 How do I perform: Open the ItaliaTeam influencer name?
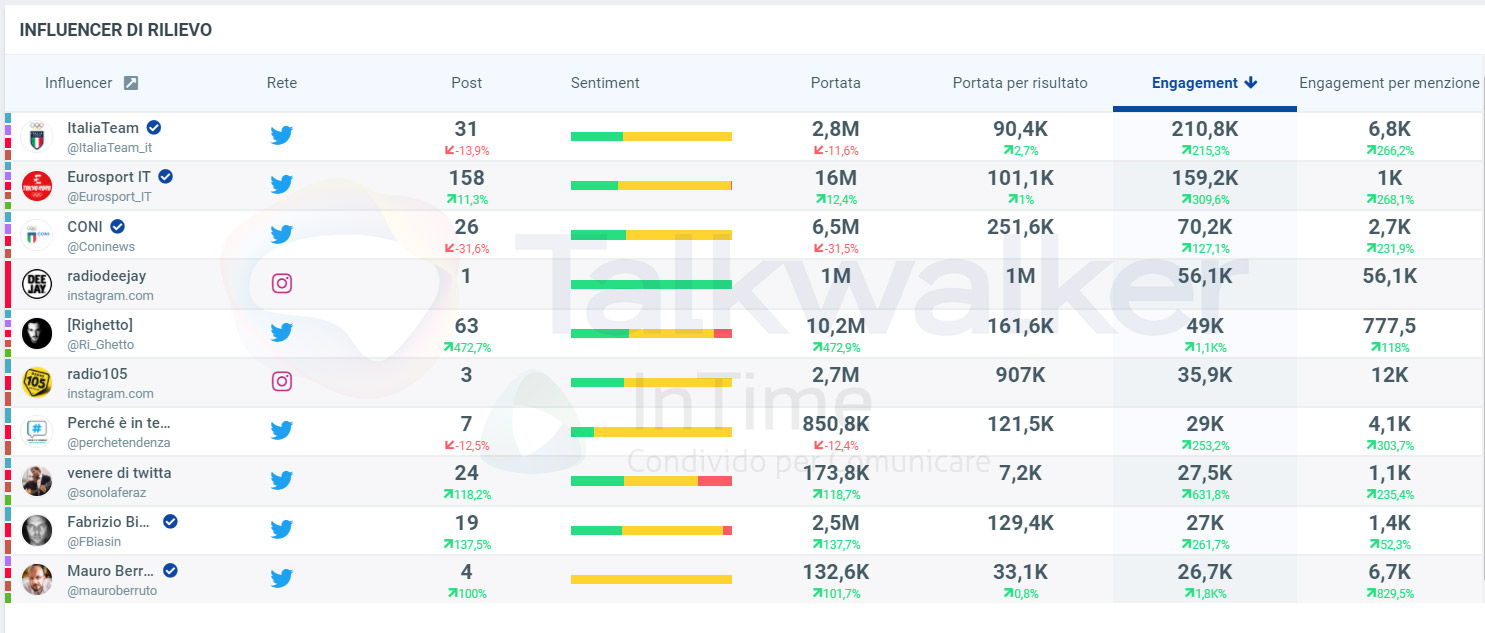[x=103, y=128]
